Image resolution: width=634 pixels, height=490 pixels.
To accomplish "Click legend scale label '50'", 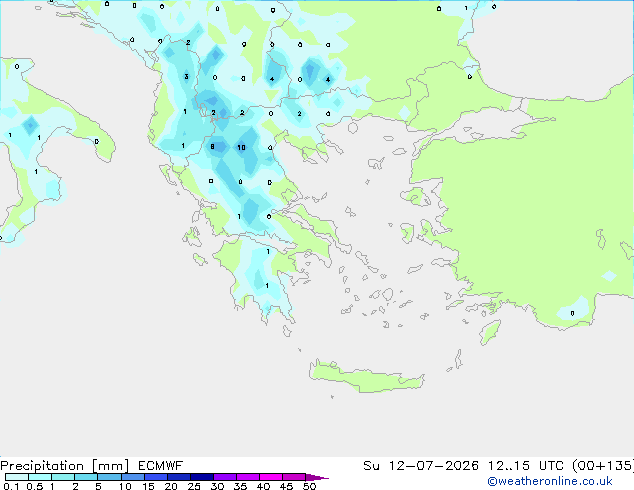I will tap(309, 486).
